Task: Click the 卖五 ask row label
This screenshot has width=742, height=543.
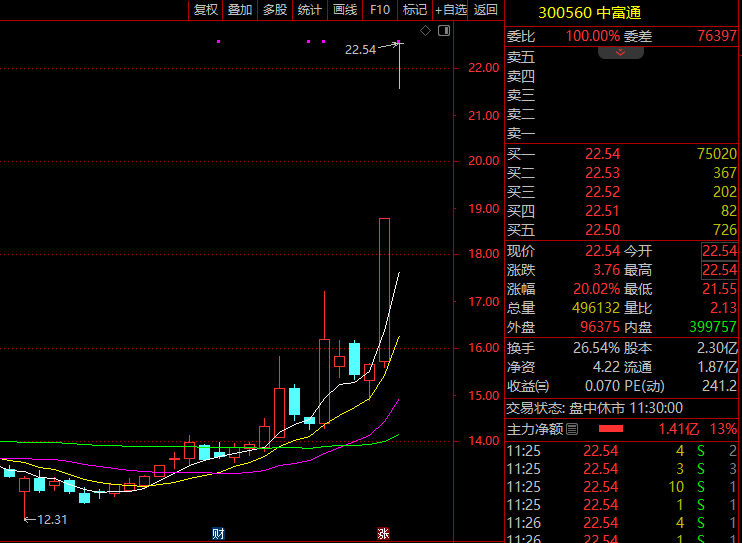Action: [x=521, y=57]
